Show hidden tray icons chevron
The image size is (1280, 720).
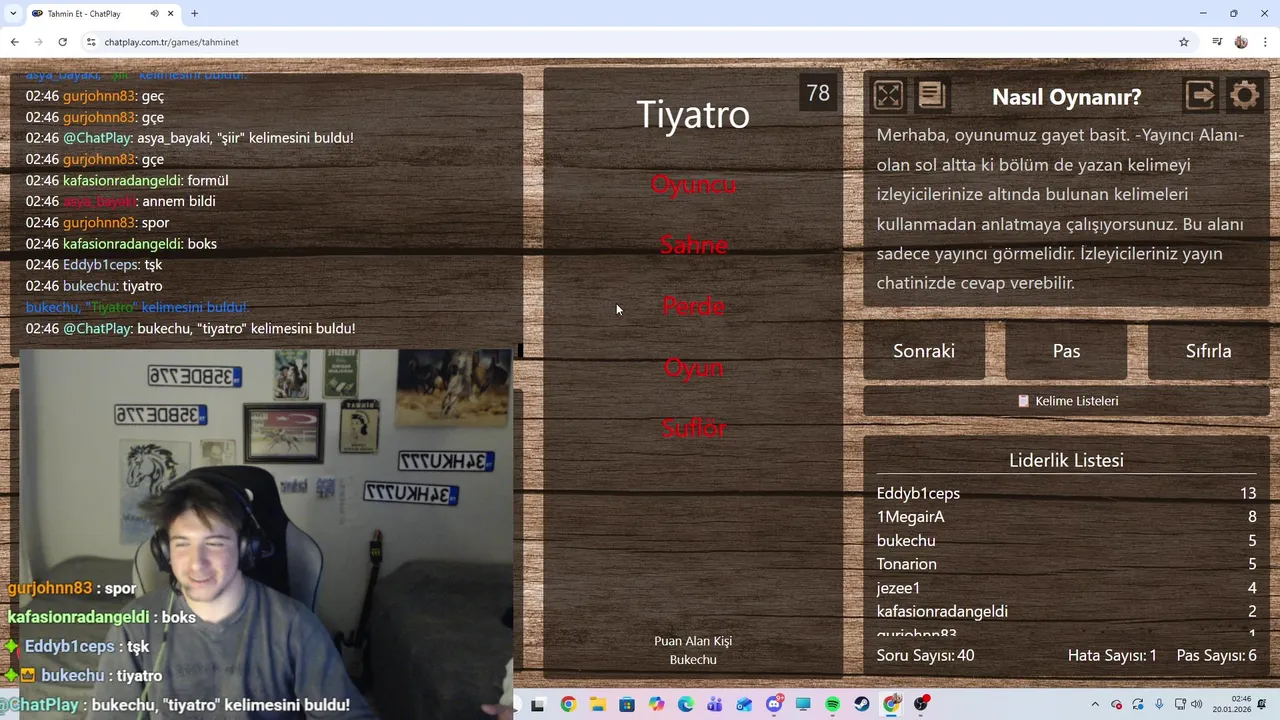pos(1095,705)
